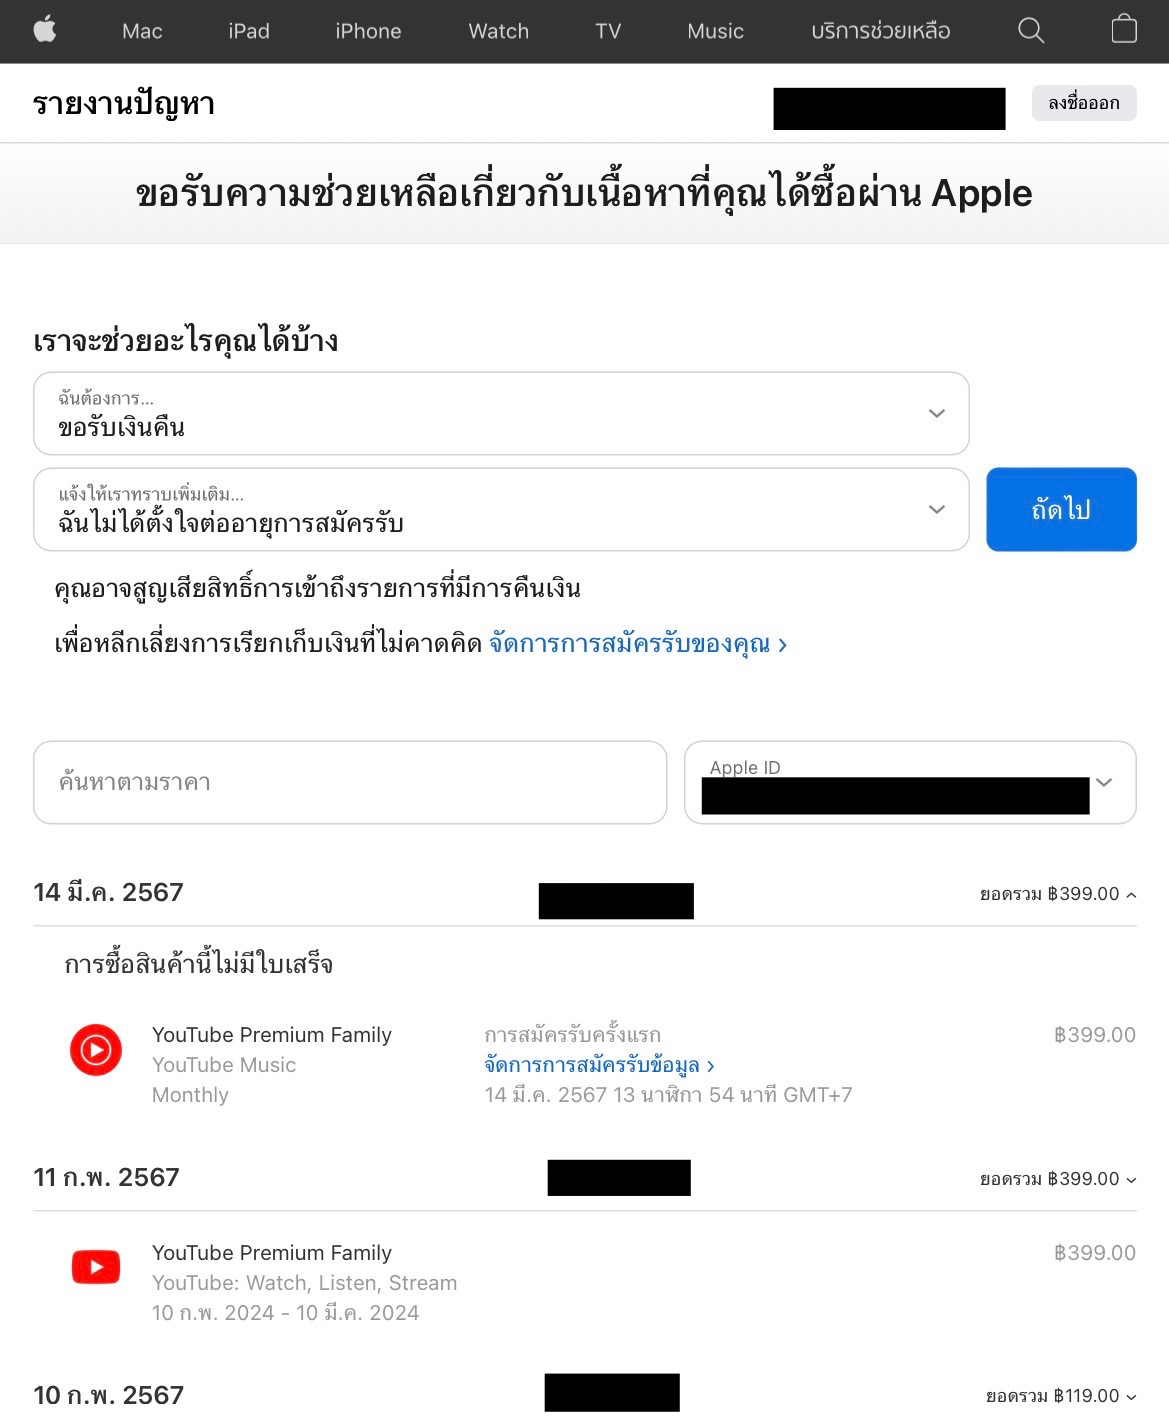The width and height of the screenshot is (1169, 1427).
Task: Open the shopping bag icon
Action: [1124, 29]
